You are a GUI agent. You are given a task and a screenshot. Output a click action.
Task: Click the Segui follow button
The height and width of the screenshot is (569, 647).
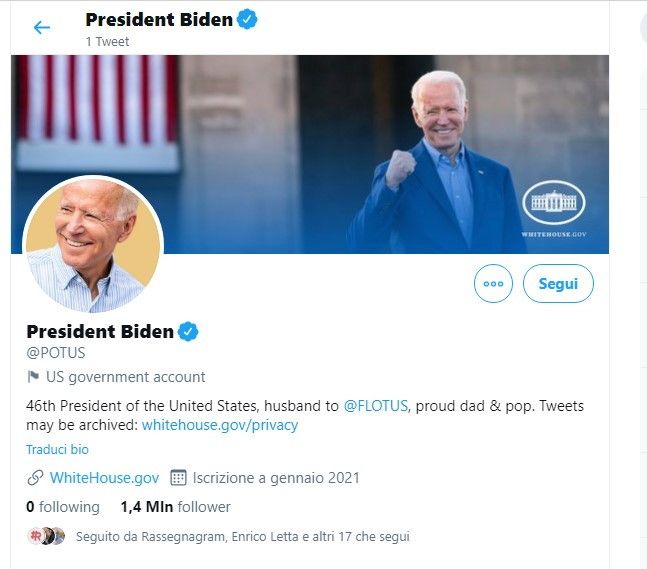(558, 283)
